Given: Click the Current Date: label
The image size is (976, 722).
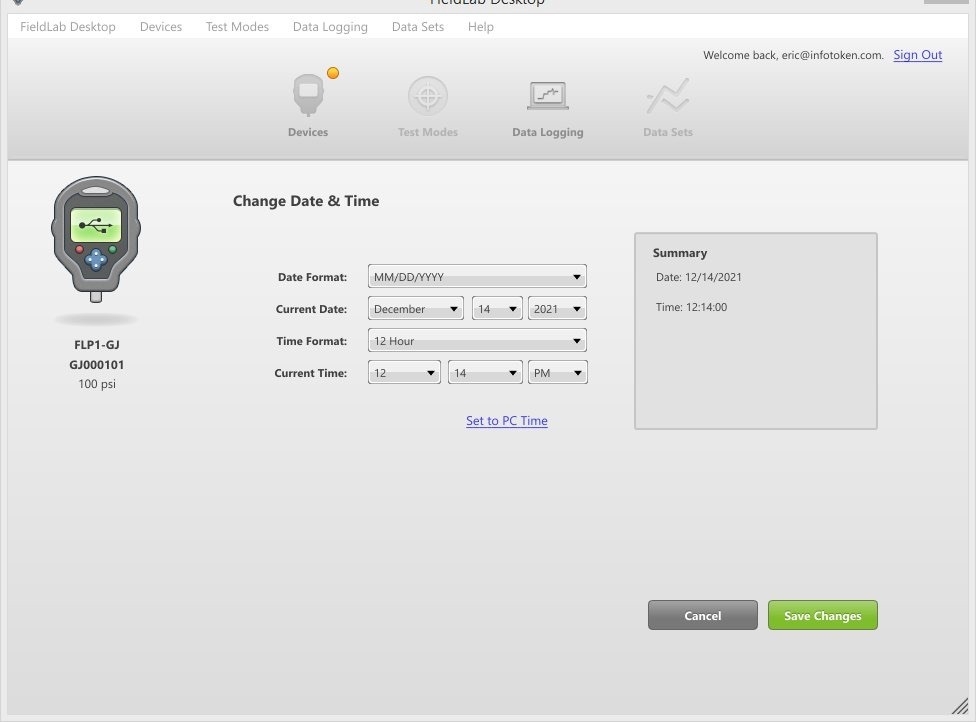Looking at the screenshot, I should [311, 309].
